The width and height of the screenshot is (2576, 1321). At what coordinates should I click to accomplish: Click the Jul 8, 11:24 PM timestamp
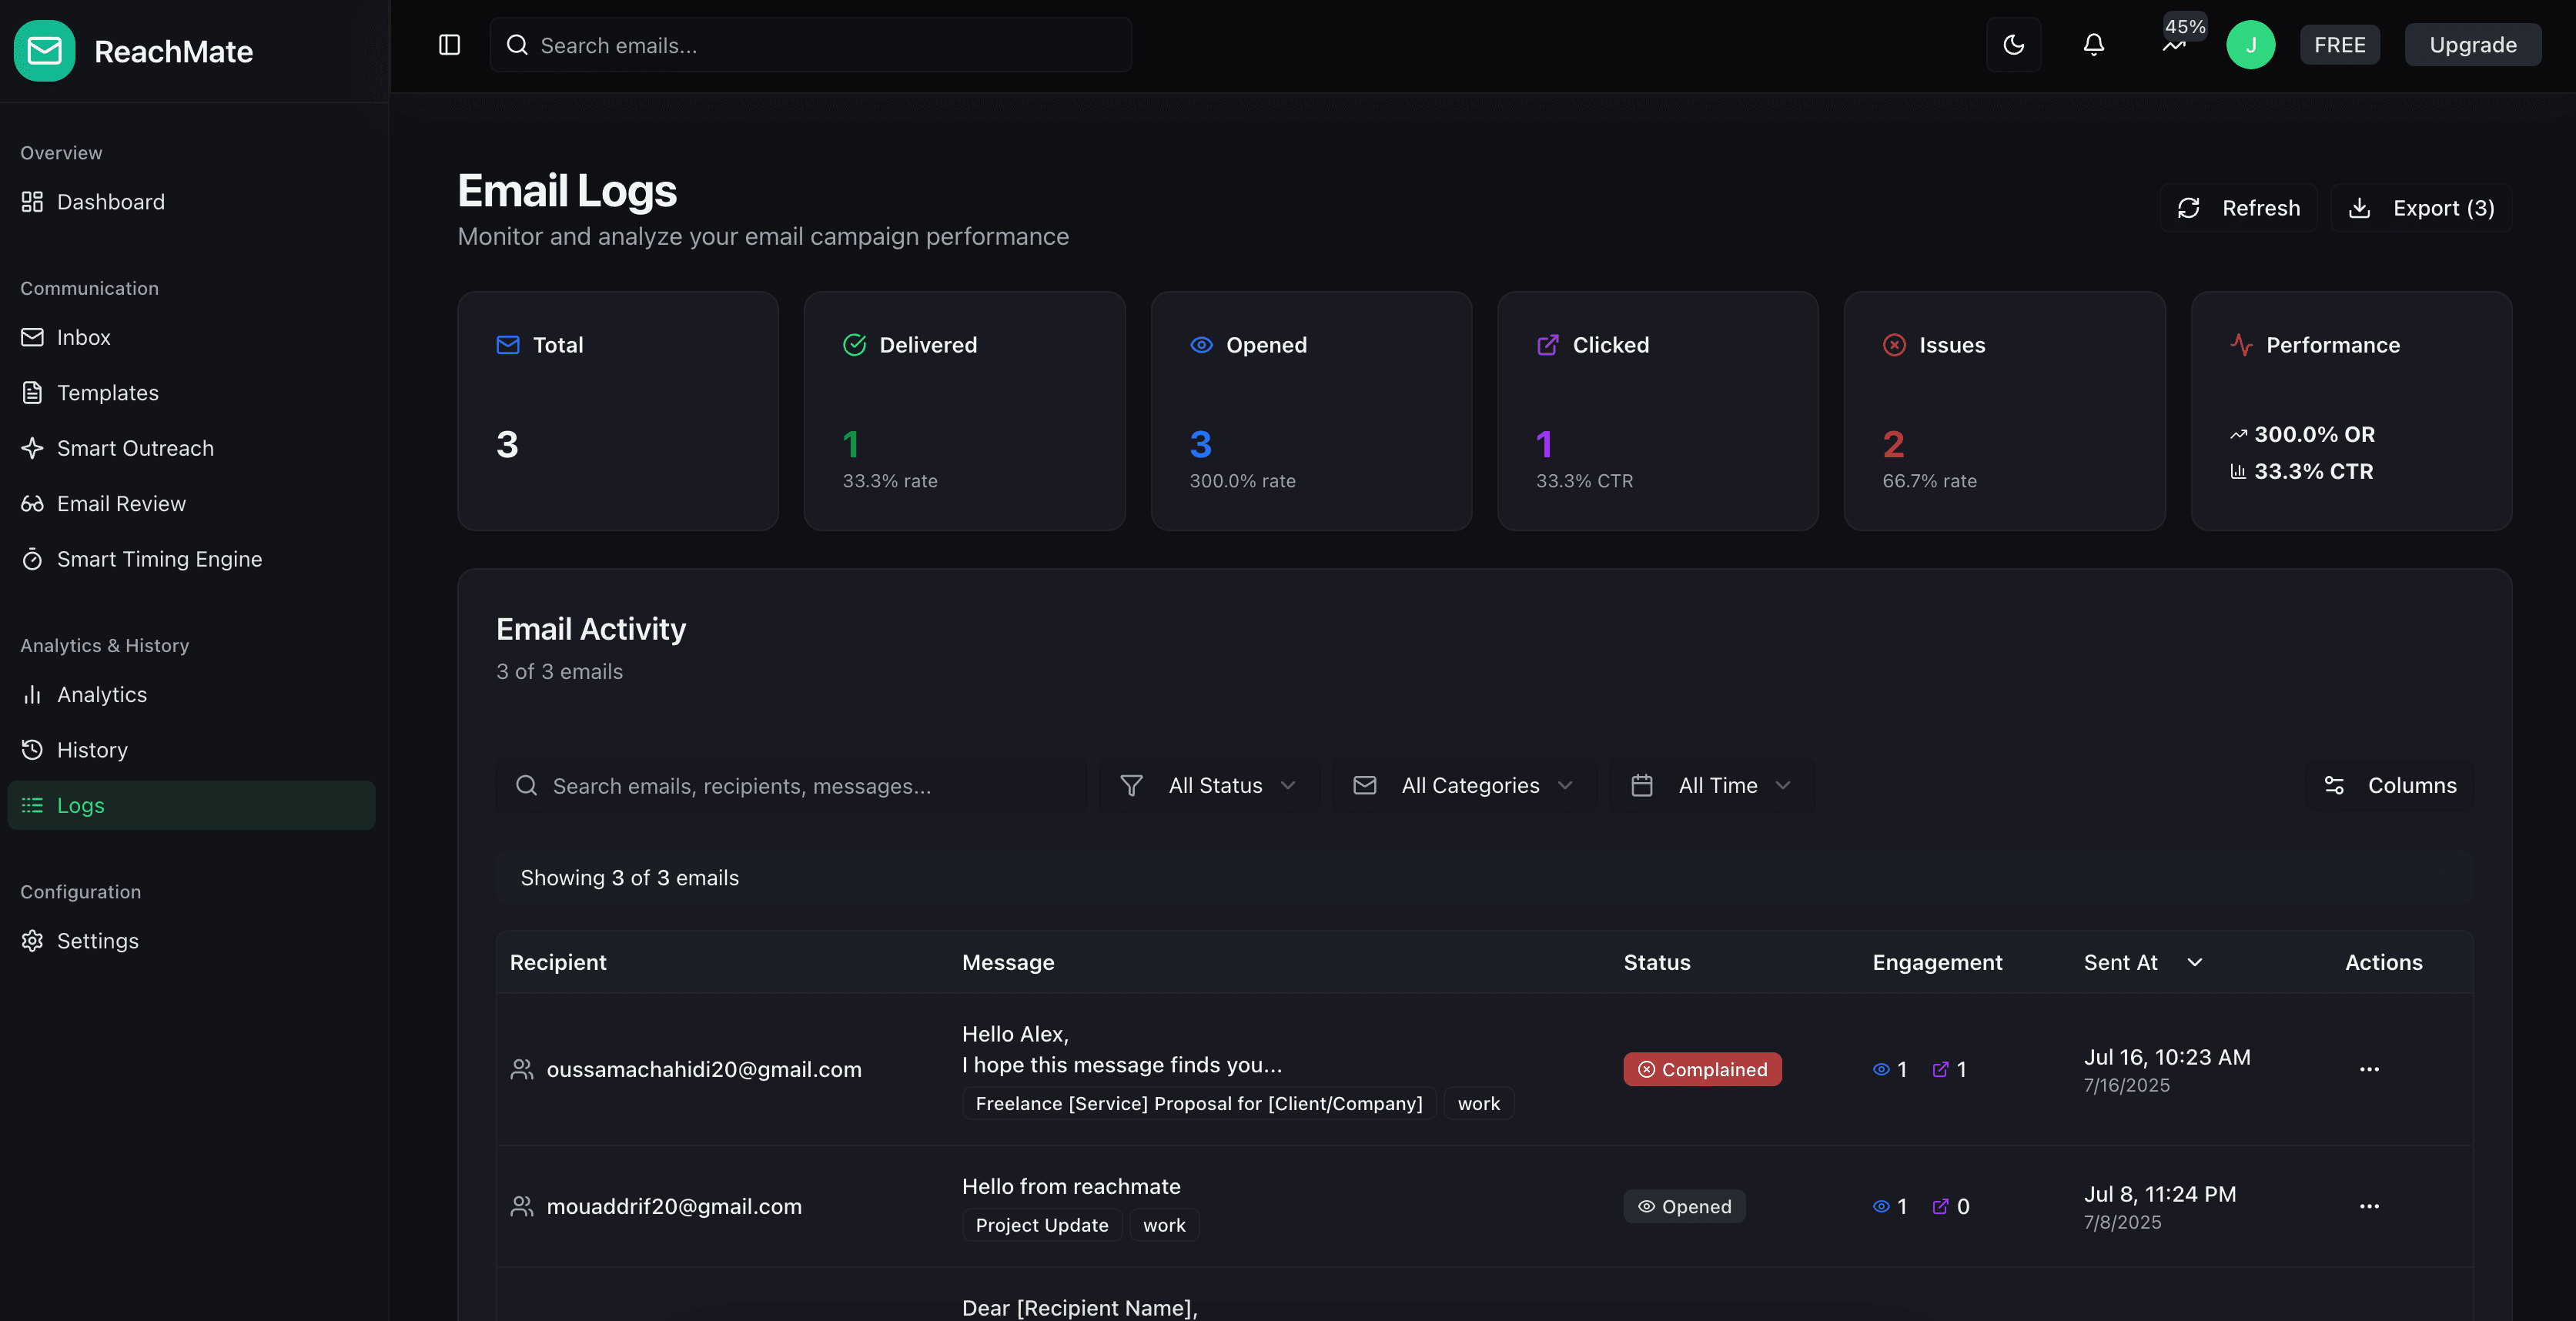tap(2160, 1194)
